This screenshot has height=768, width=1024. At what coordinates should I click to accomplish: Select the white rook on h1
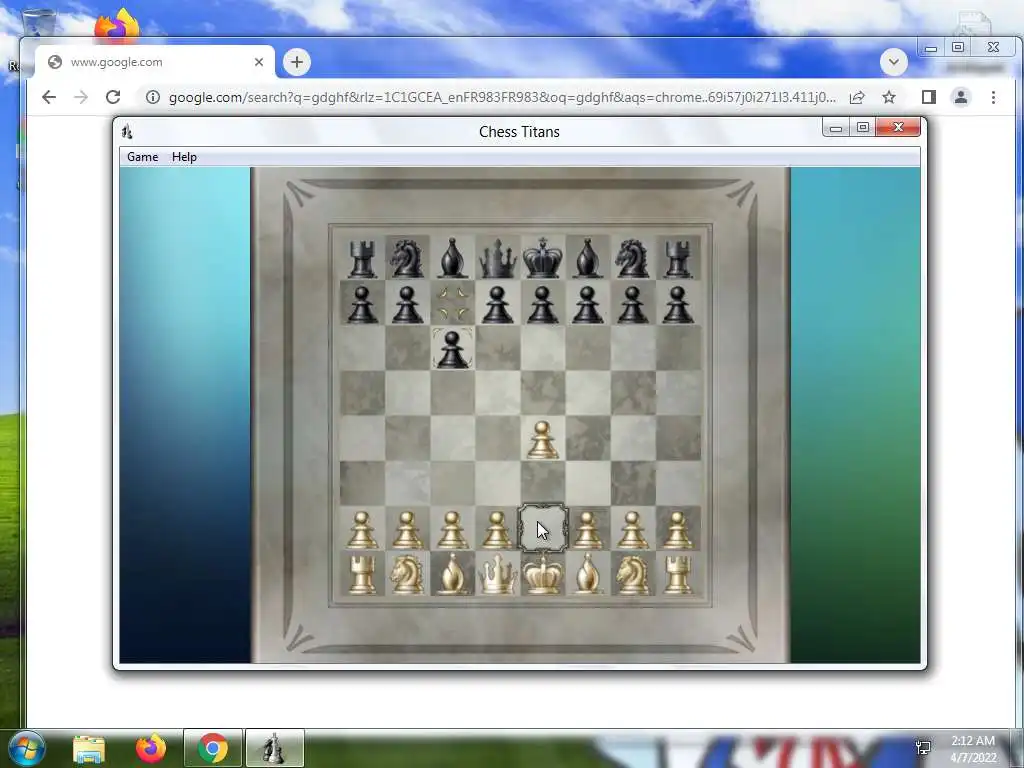tap(678, 575)
